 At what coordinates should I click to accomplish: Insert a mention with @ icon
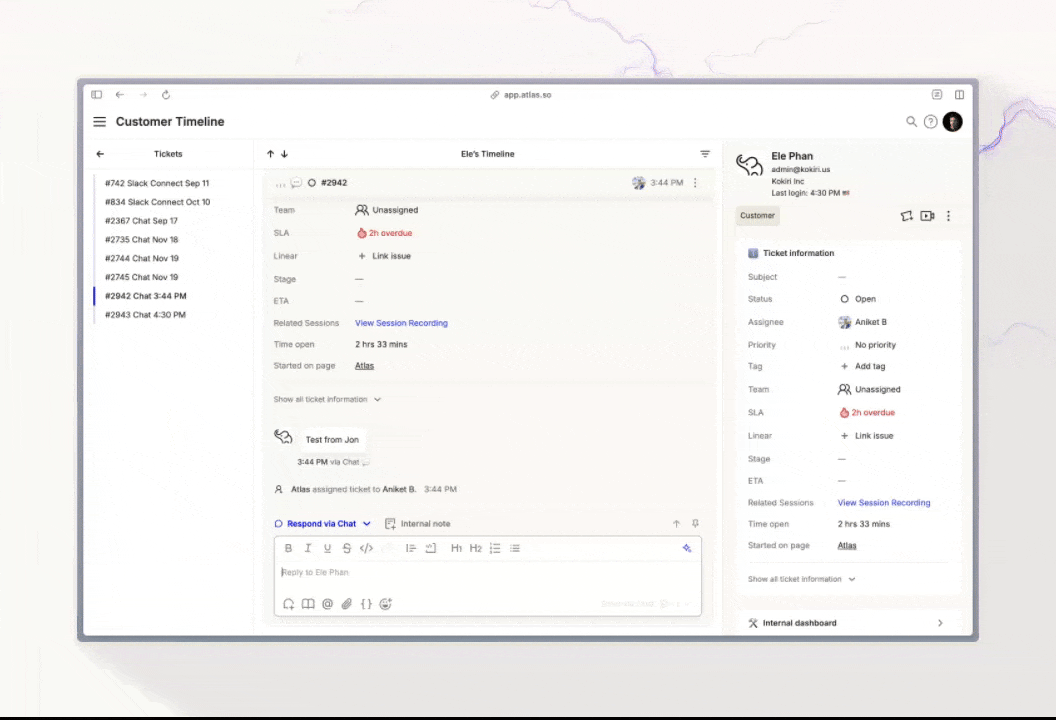(x=327, y=604)
